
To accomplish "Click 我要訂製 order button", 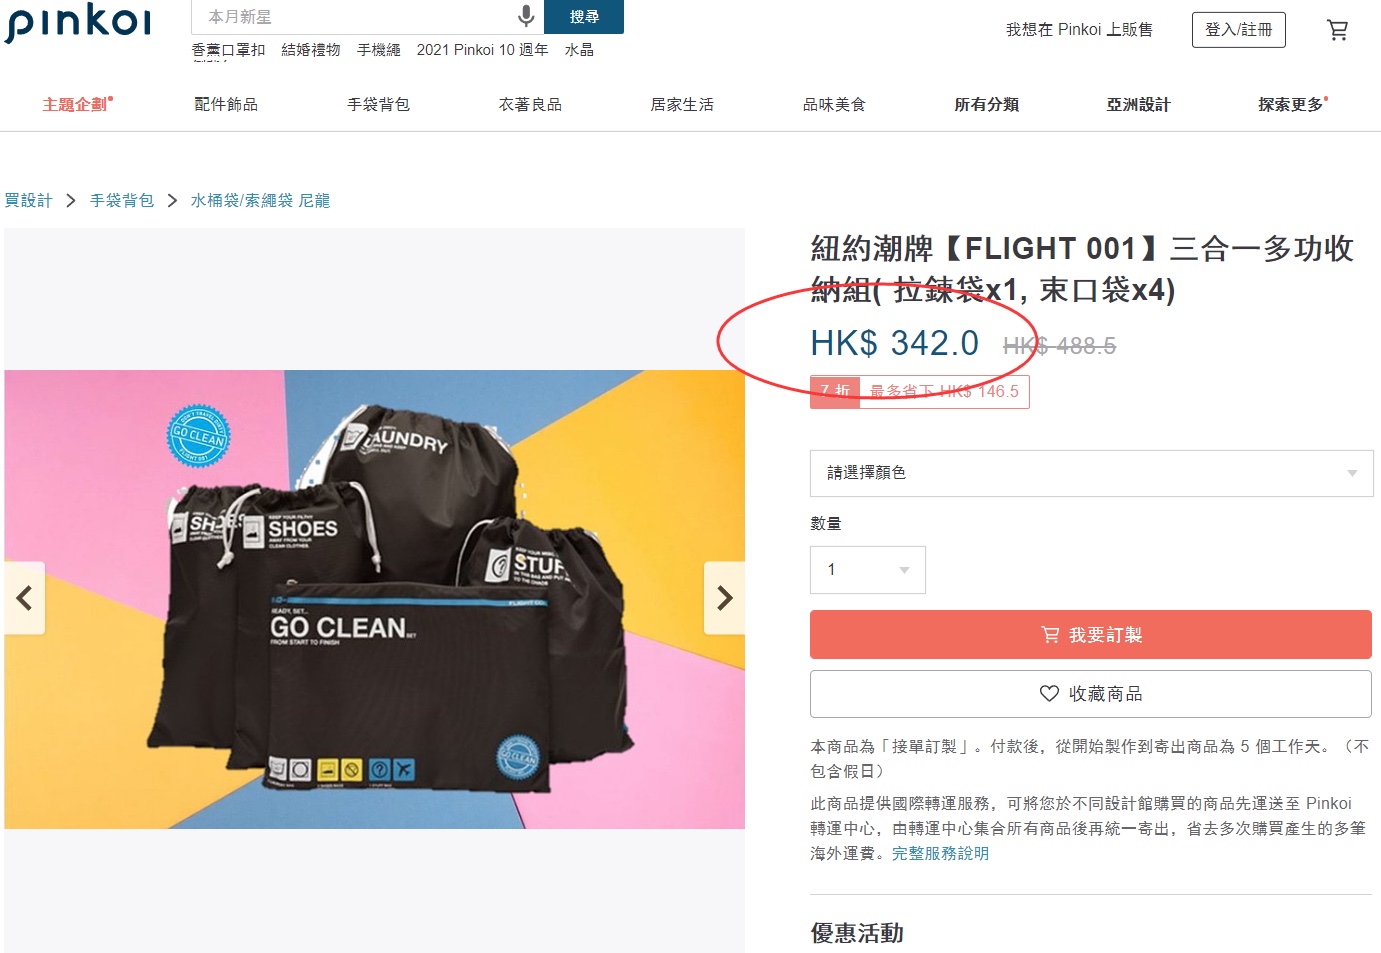I will point(1091,635).
